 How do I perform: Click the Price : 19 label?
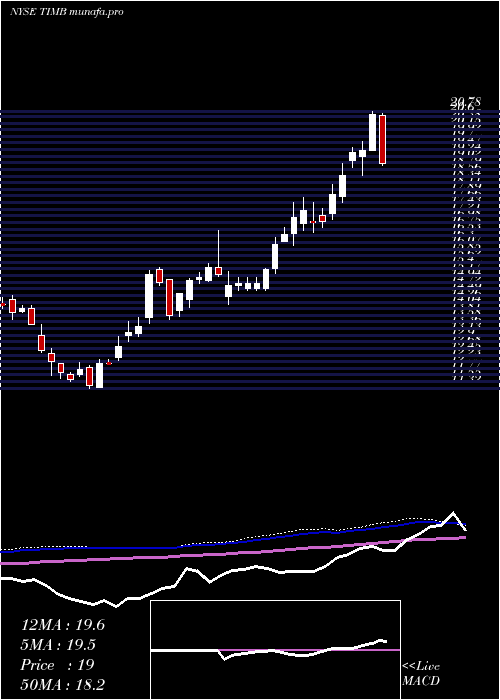coord(58,665)
